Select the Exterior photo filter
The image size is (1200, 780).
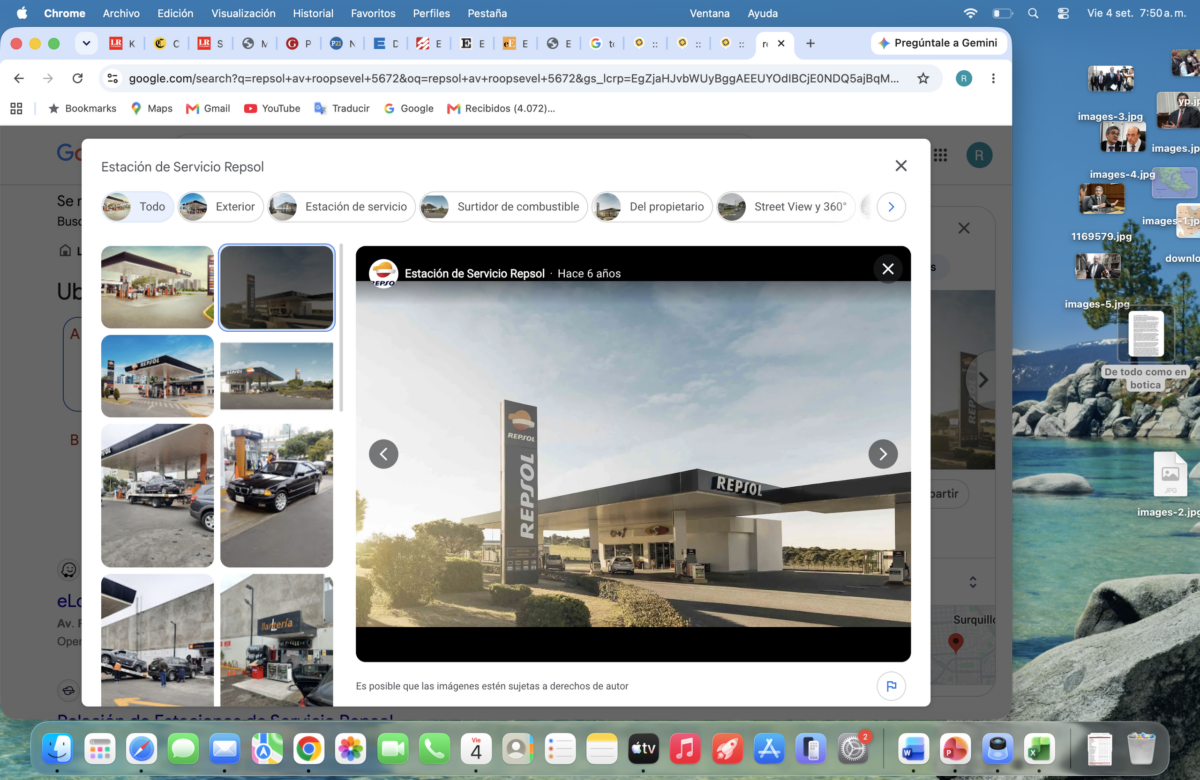[220, 207]
